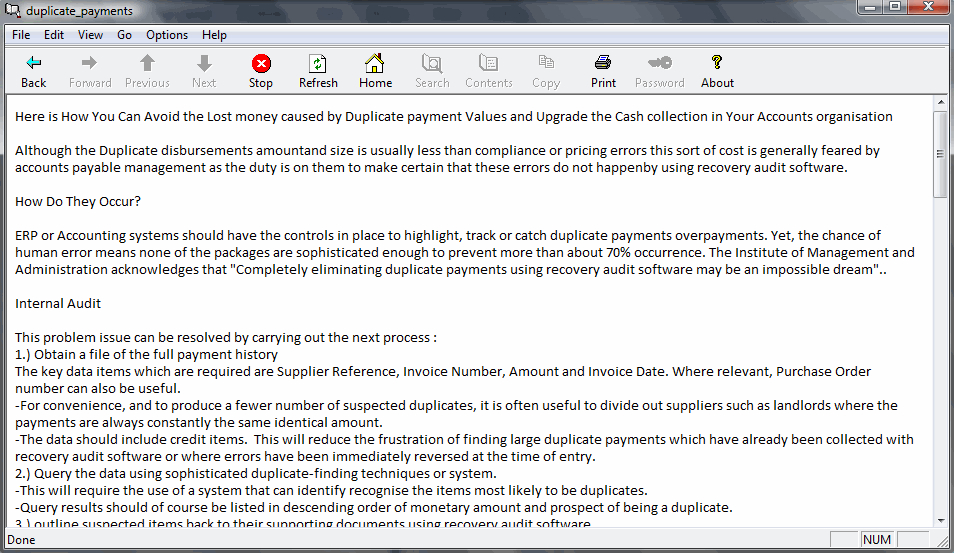Click the line starting "-Query results should of course"
Screen dimensions: 954x553
click(x=374, y=507)
